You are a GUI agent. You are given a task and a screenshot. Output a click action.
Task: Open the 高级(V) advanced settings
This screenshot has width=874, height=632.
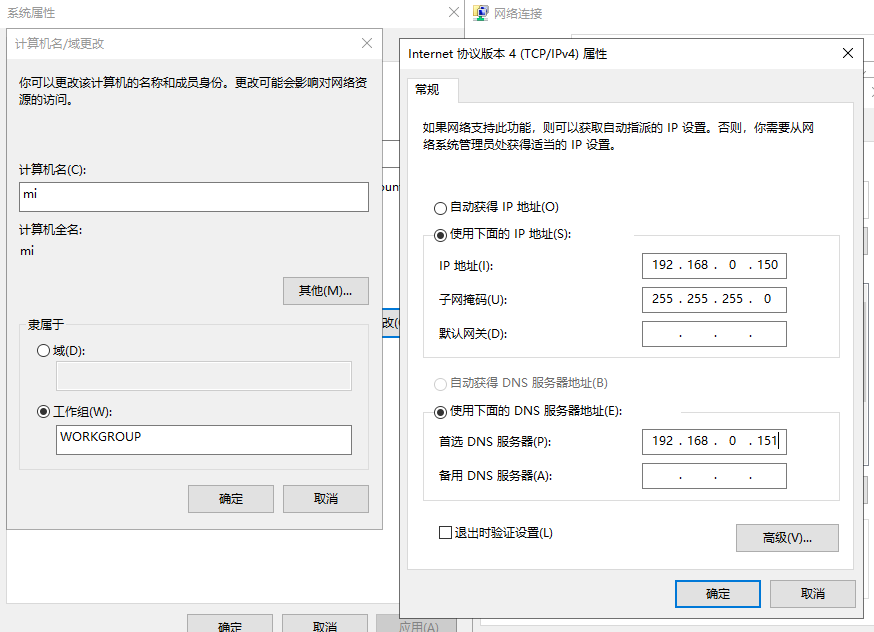point(787,537)
